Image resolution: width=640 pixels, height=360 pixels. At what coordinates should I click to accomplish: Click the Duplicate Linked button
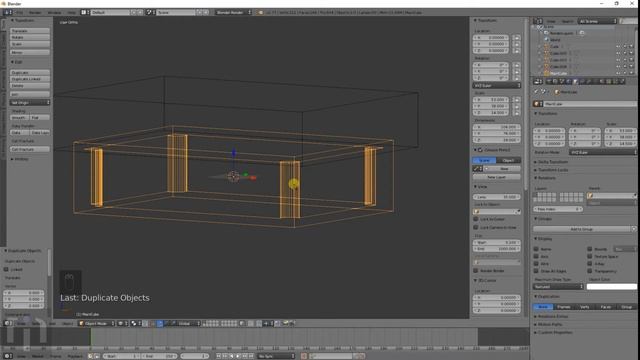[30, 79]
